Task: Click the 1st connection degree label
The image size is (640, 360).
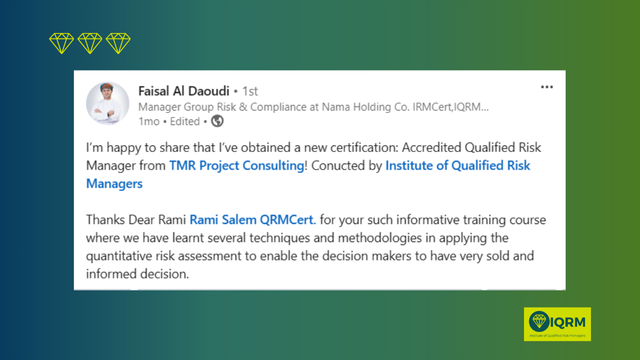Action: 250,91
